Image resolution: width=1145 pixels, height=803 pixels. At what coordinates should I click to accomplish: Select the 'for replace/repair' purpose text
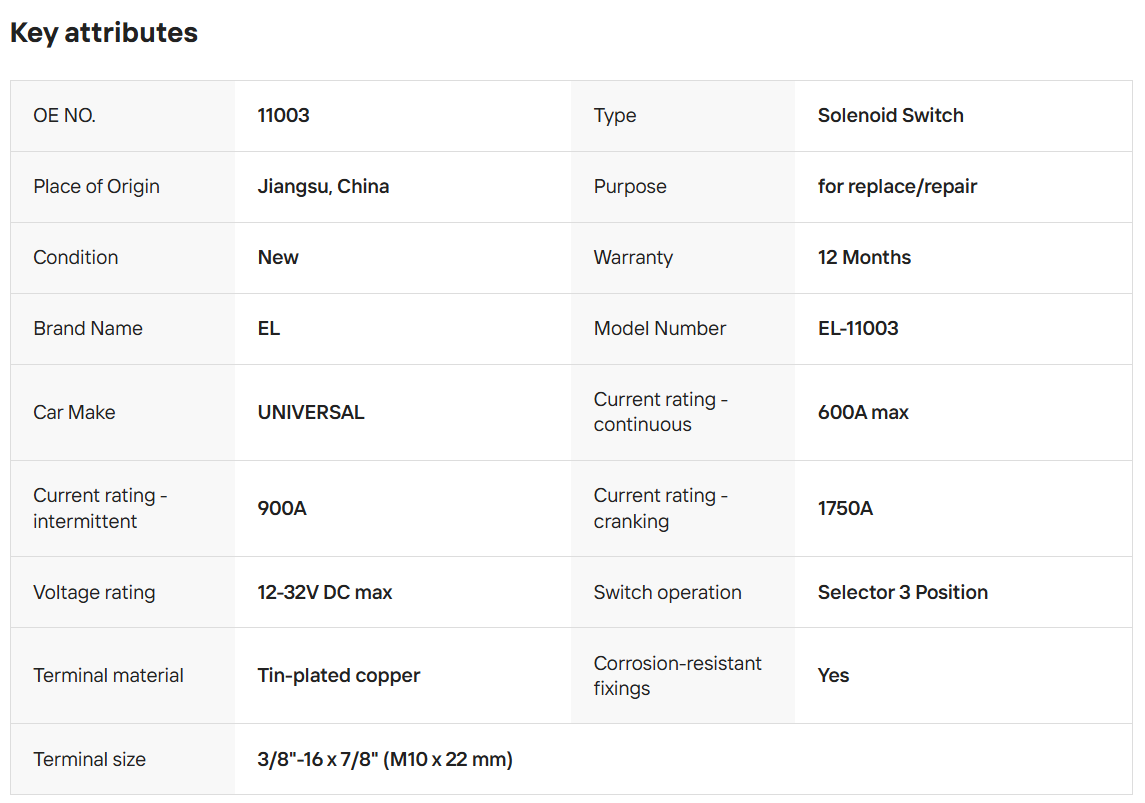pyautogui.click(x=897, y=186)
